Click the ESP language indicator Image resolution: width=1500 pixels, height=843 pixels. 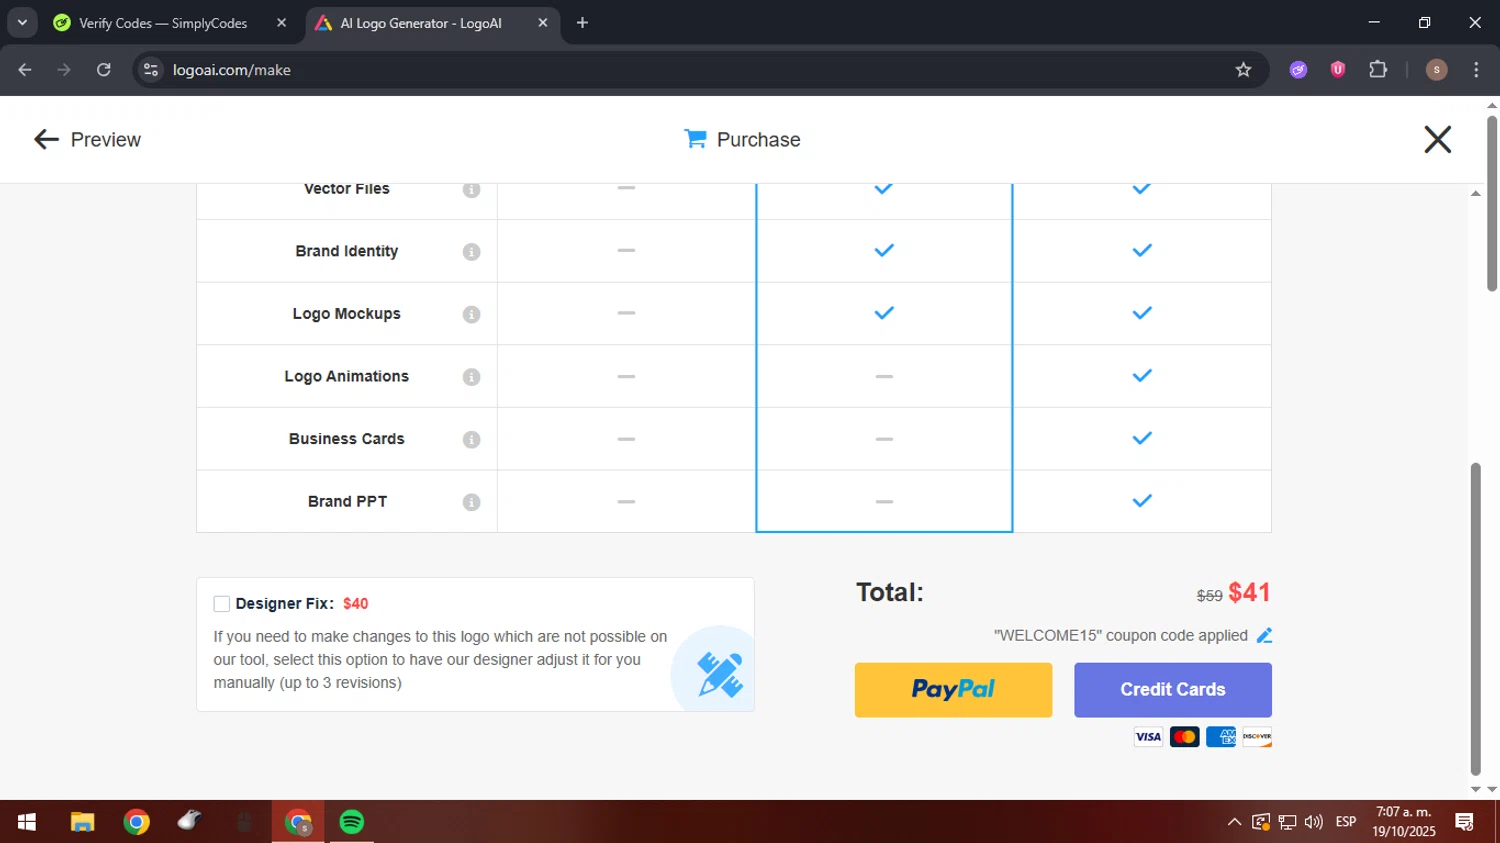coord(1346,822)
